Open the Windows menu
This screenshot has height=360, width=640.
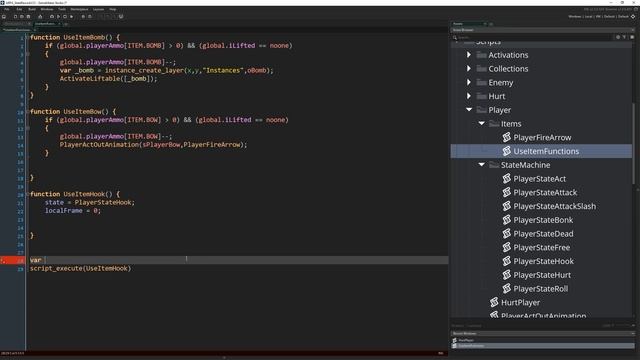pos(47,9)
